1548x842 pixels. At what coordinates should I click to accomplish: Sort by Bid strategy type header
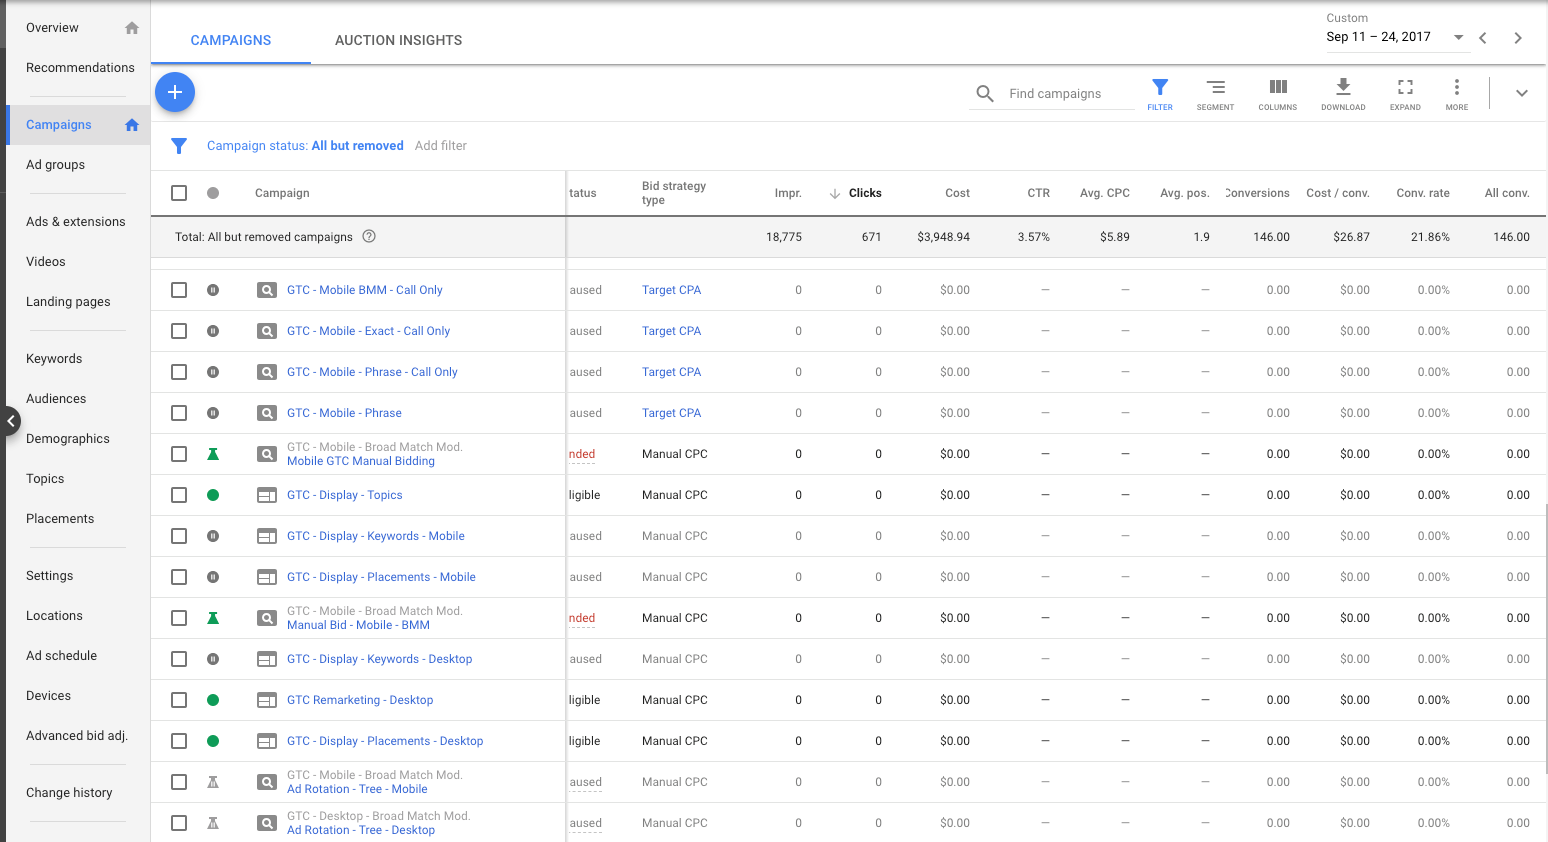pos(674,193)
